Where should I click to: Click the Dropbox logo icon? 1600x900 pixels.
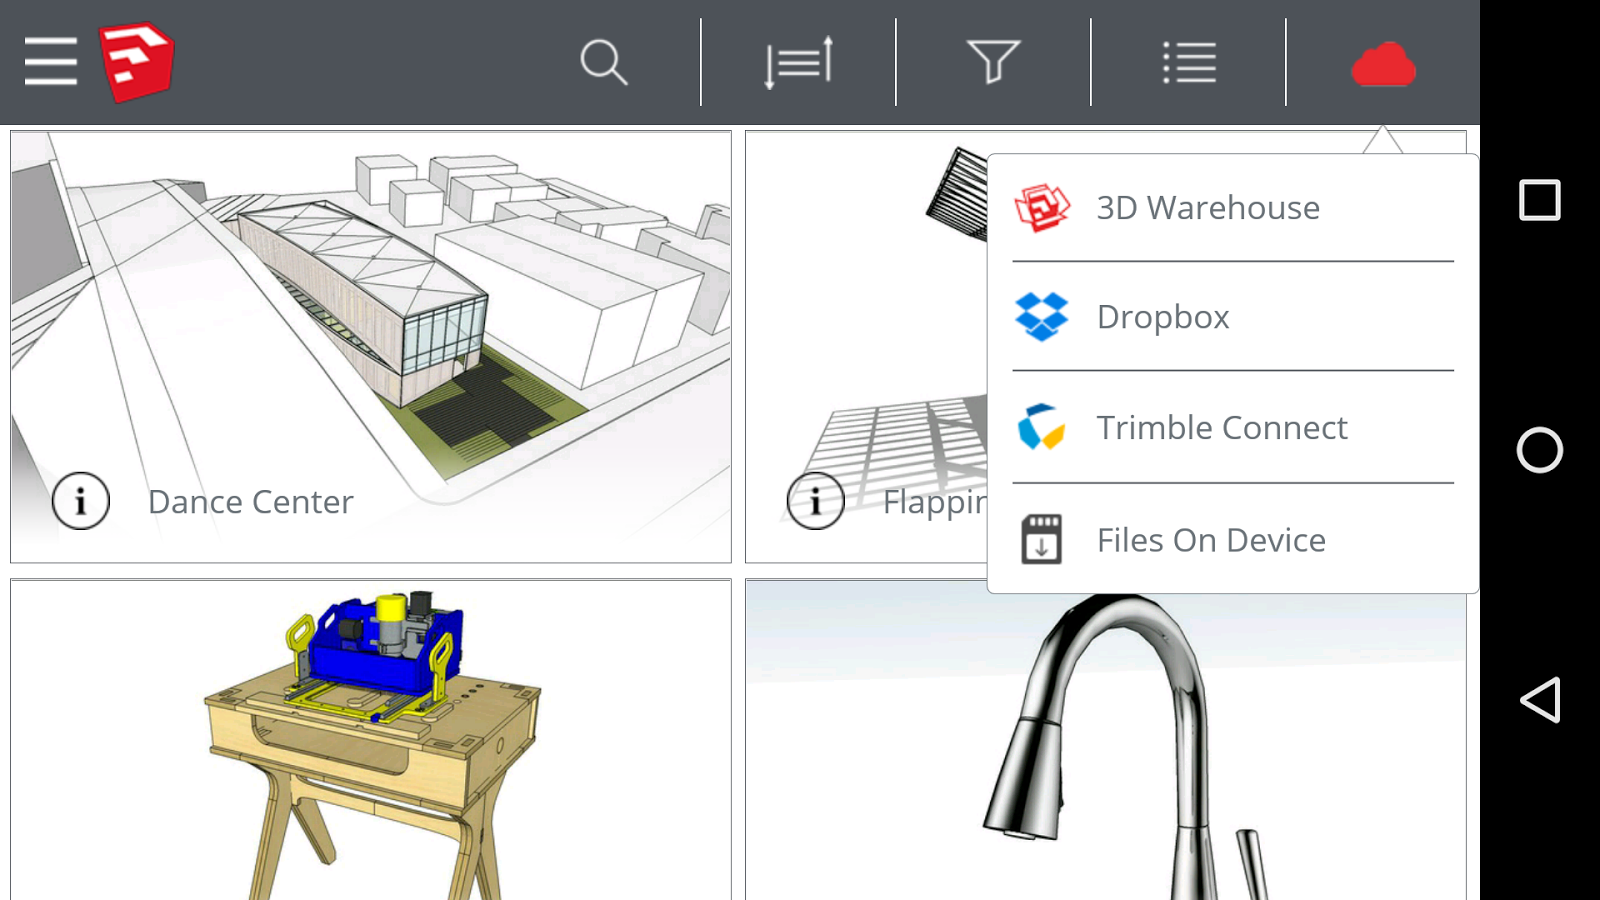[1042, 317]
